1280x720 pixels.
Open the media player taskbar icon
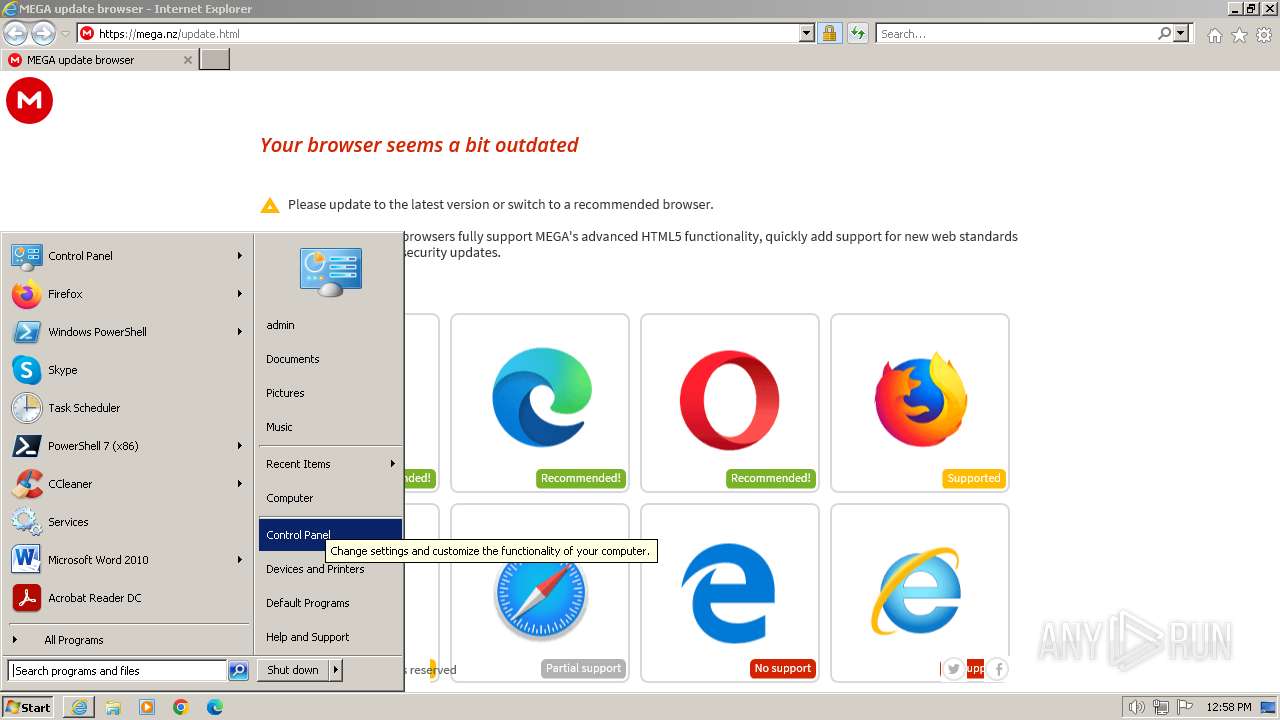(147, 707)
